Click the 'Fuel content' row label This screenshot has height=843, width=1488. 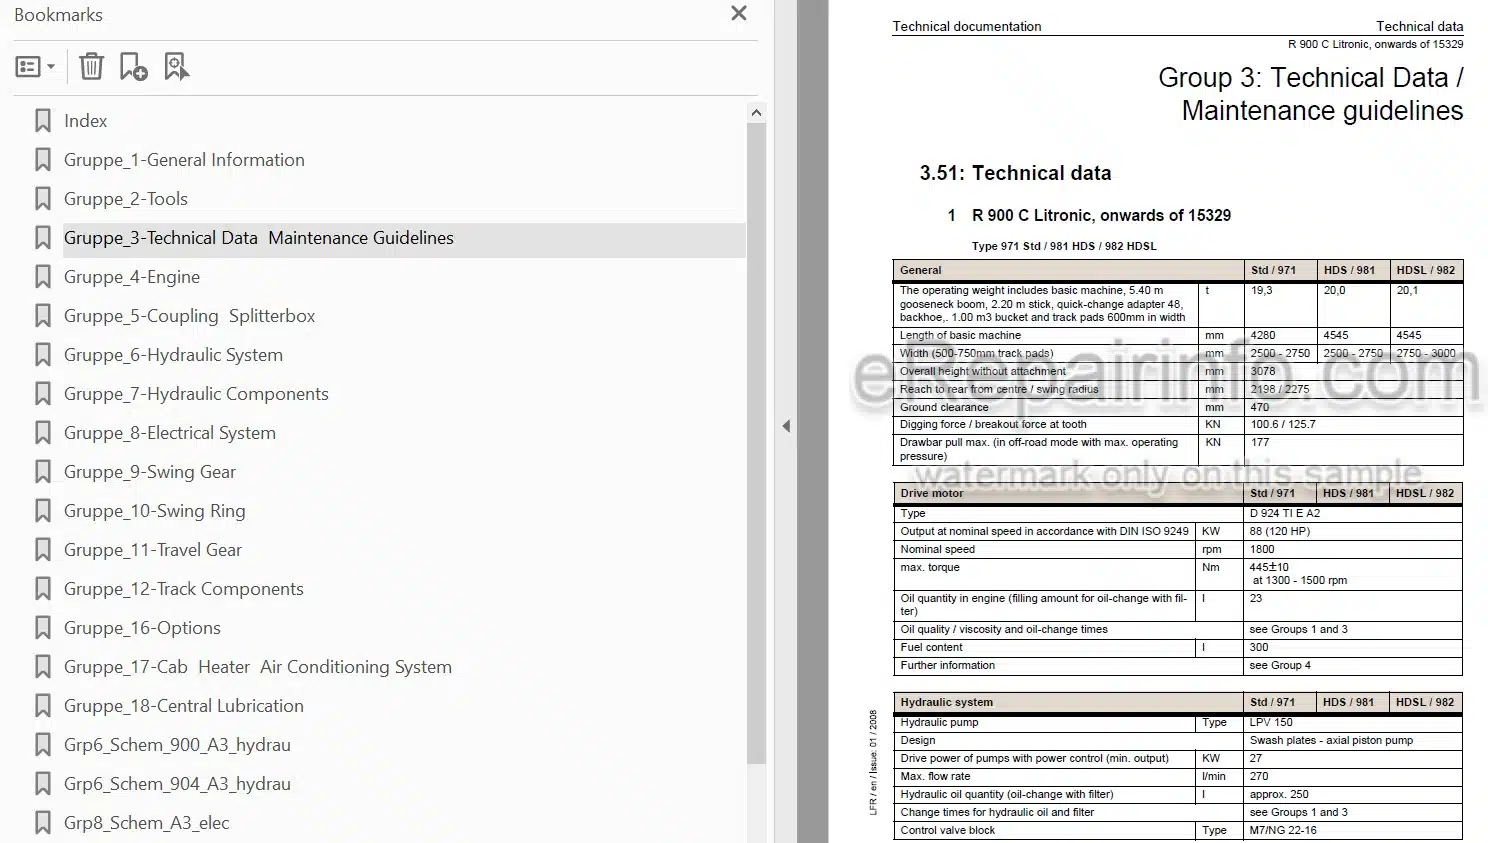[931, 647]
